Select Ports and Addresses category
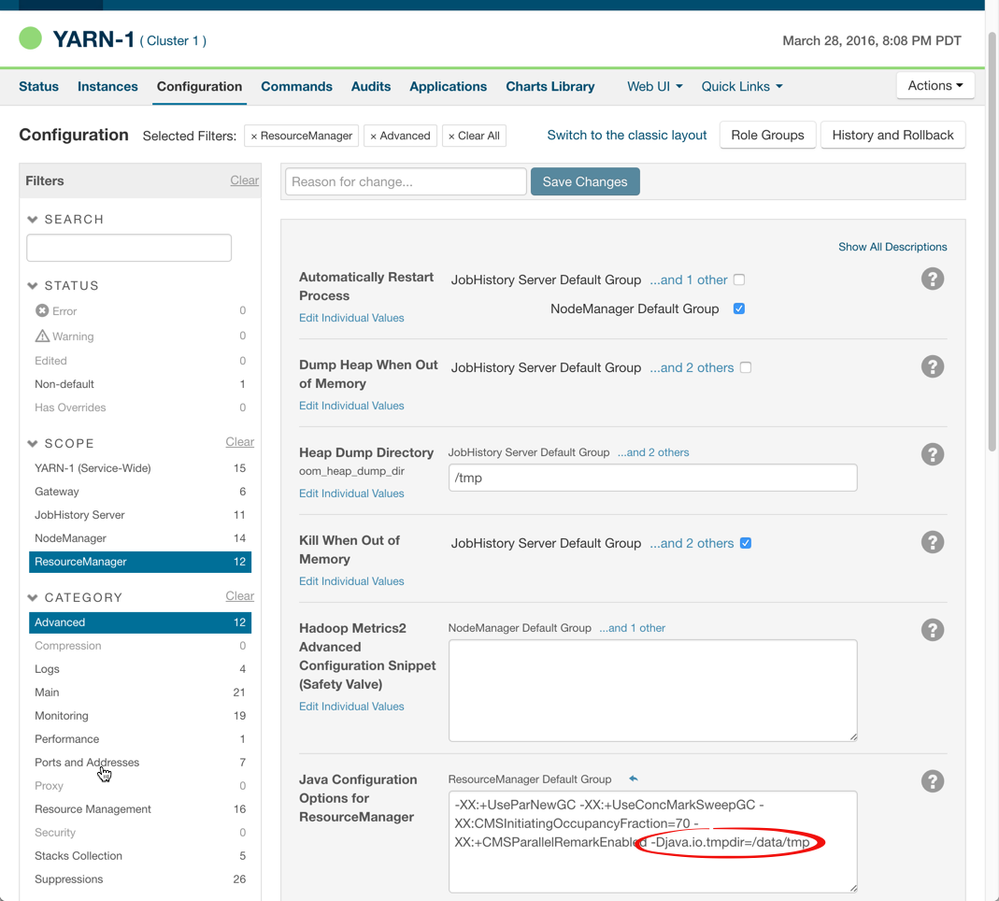This screenshot has width=999, height=901. [x=140, y=762]
